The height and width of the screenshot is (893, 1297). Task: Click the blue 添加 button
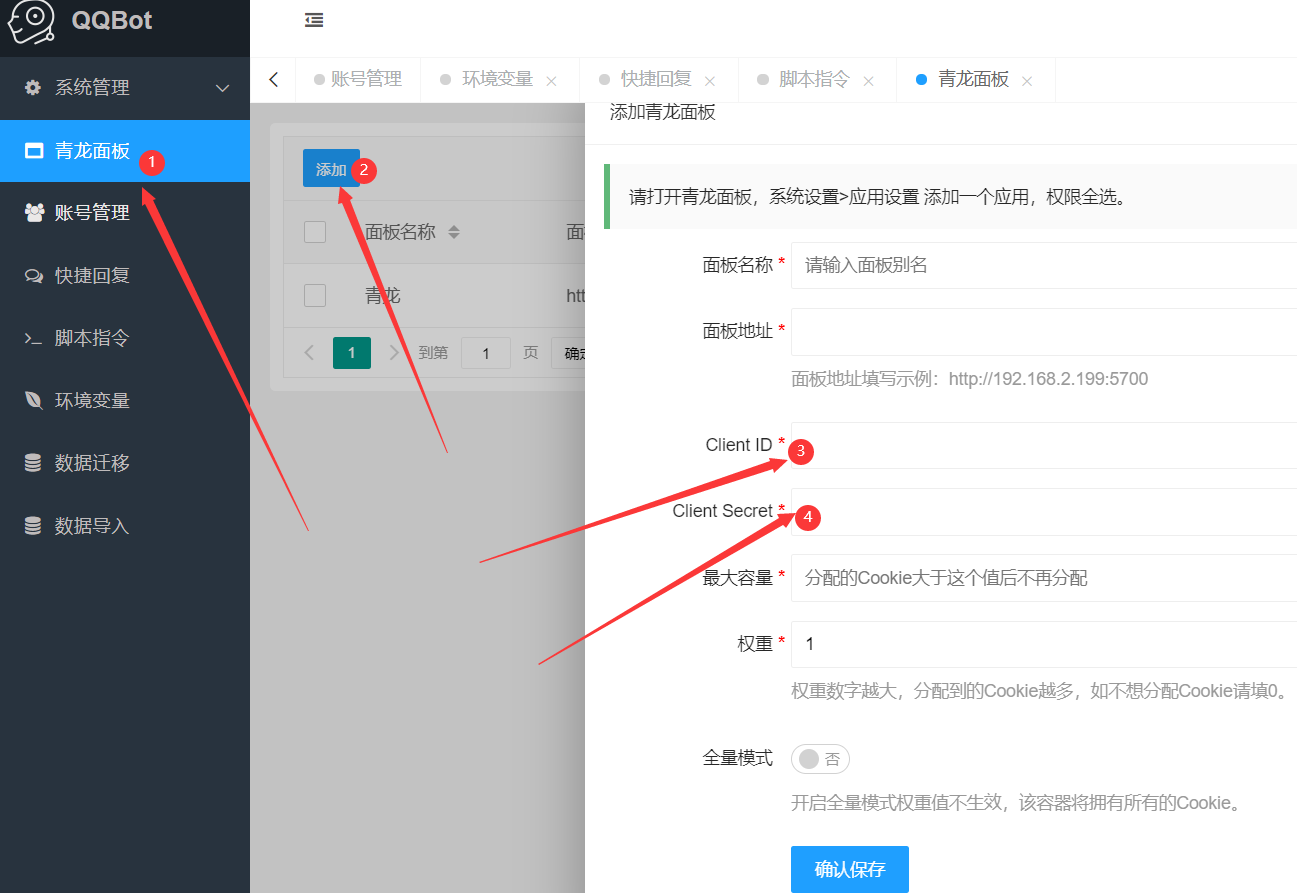click(331, 169)
